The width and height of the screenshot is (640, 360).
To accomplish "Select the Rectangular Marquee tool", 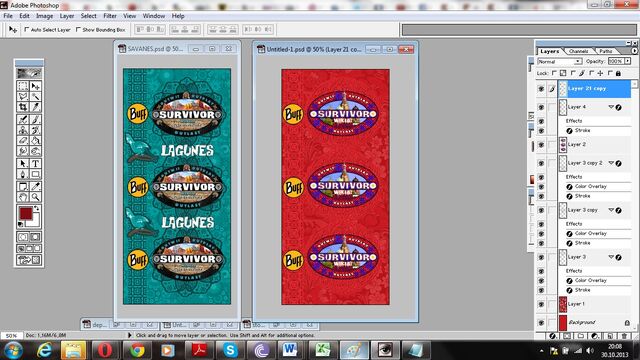I will (x=23, y=86).
